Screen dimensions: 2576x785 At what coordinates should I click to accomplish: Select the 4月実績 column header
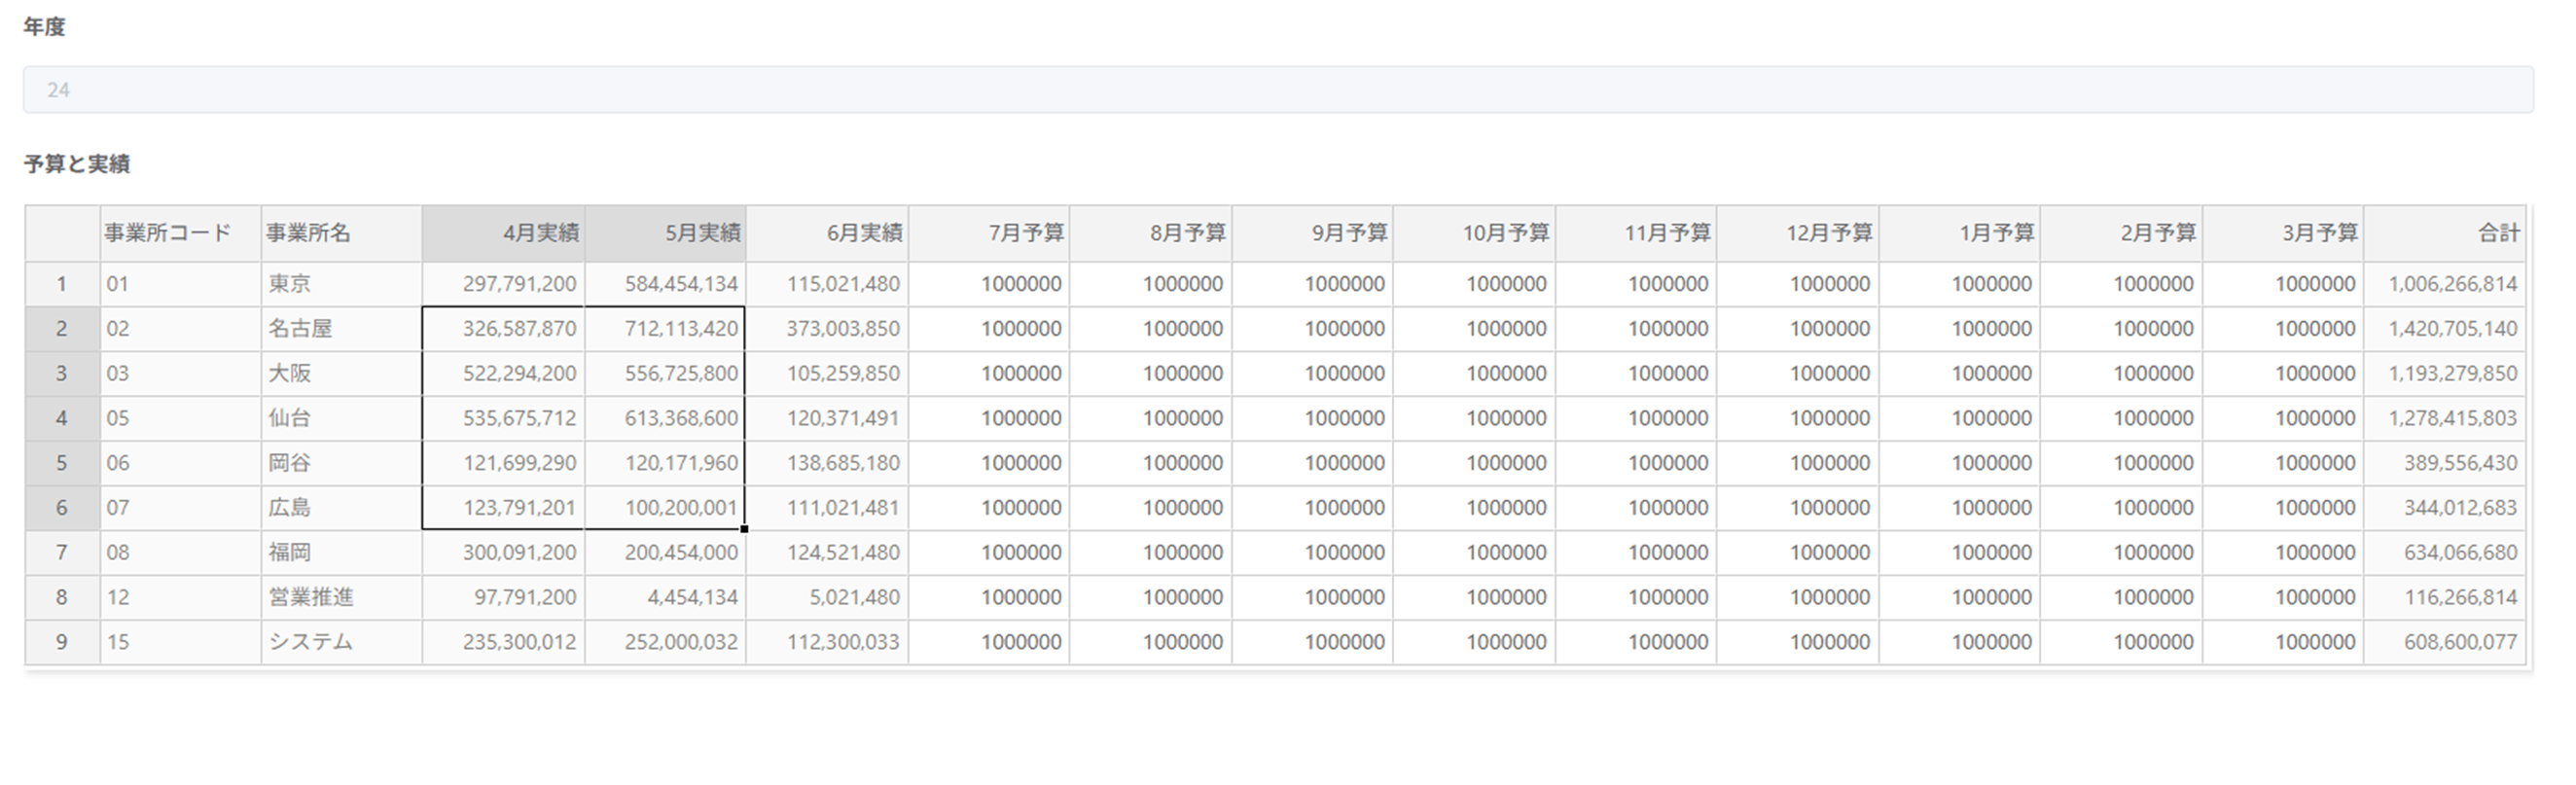[x=503, y=233]
